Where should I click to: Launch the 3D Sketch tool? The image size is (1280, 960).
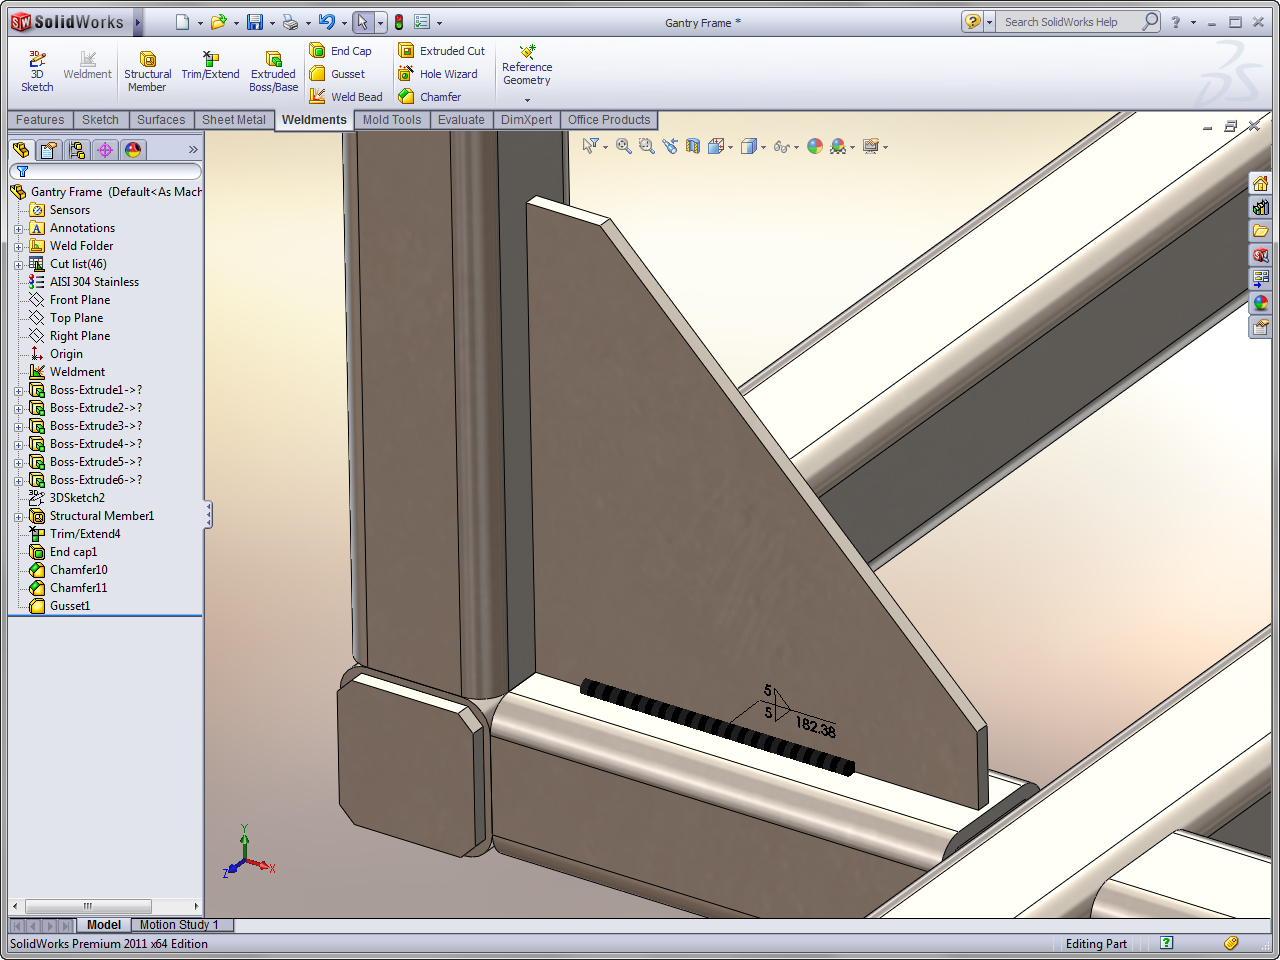37,72
